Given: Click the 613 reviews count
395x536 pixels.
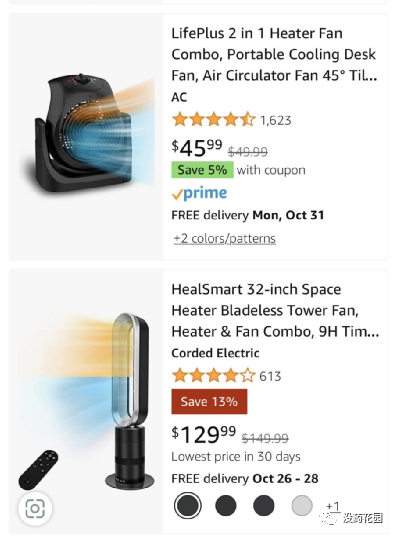Looking at the screenshot, I should click(270, 376).
